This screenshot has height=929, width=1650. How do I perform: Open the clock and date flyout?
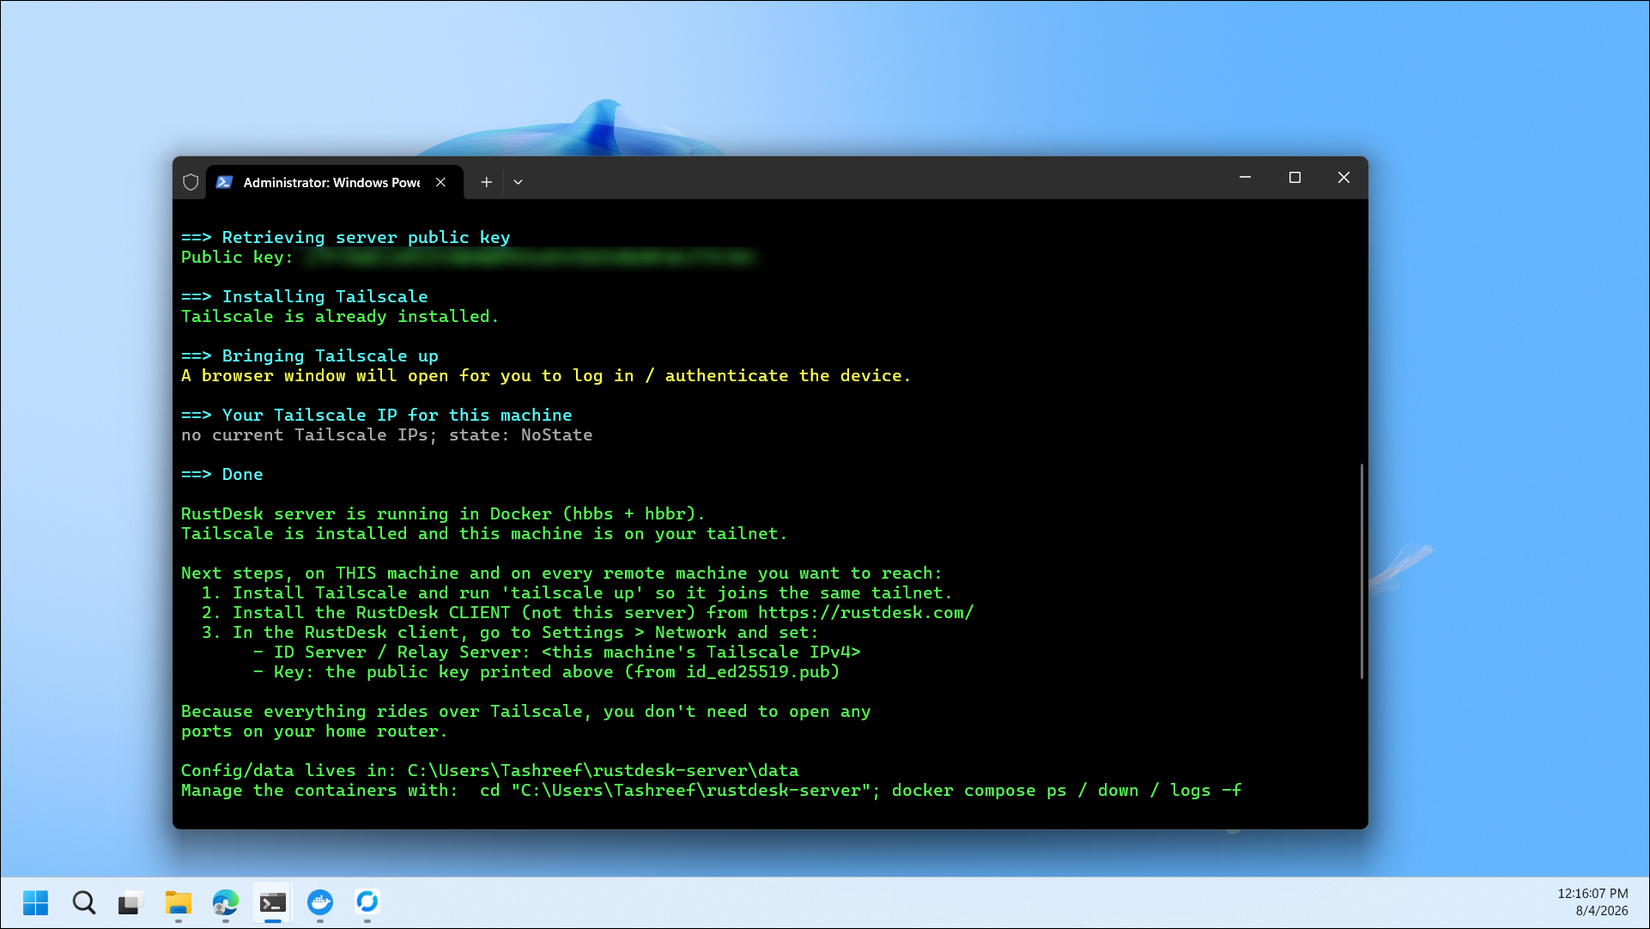tap(1592, 902)
